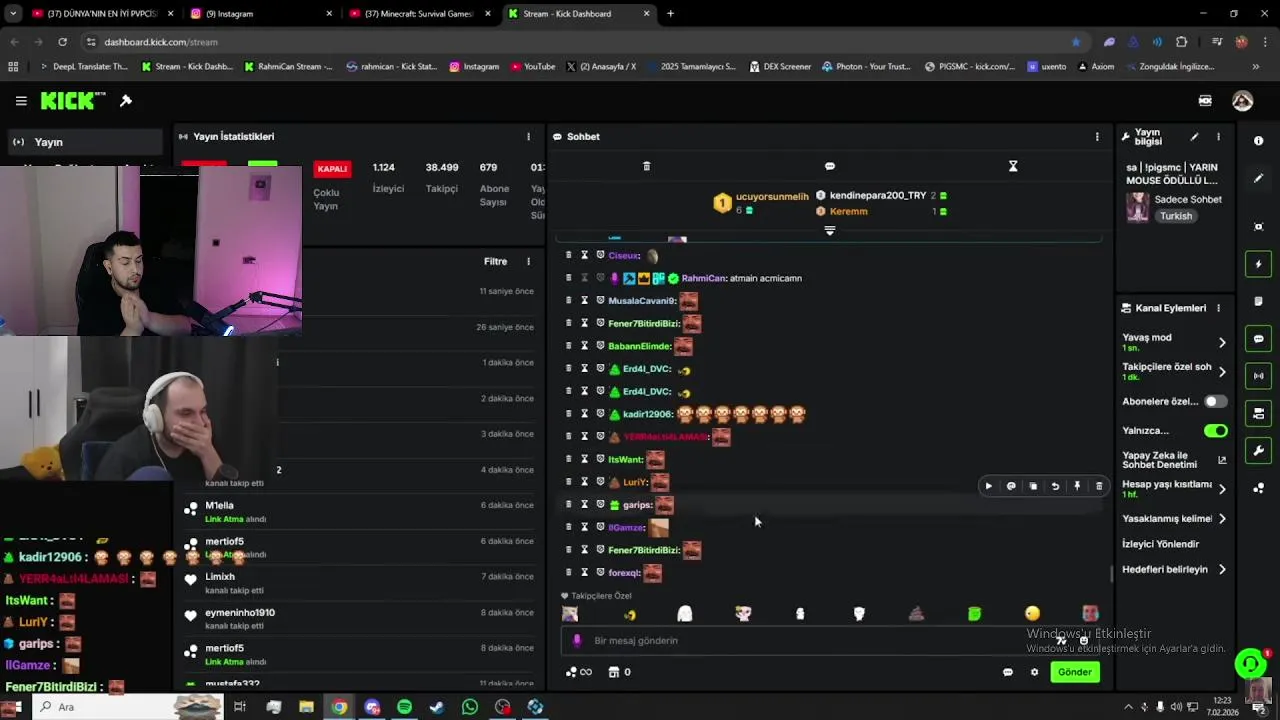The height and width of the screenshot is (720, 1280).
Task: Click the broadcast signal icon in the right sidebar
Action: pos(1258,376)
